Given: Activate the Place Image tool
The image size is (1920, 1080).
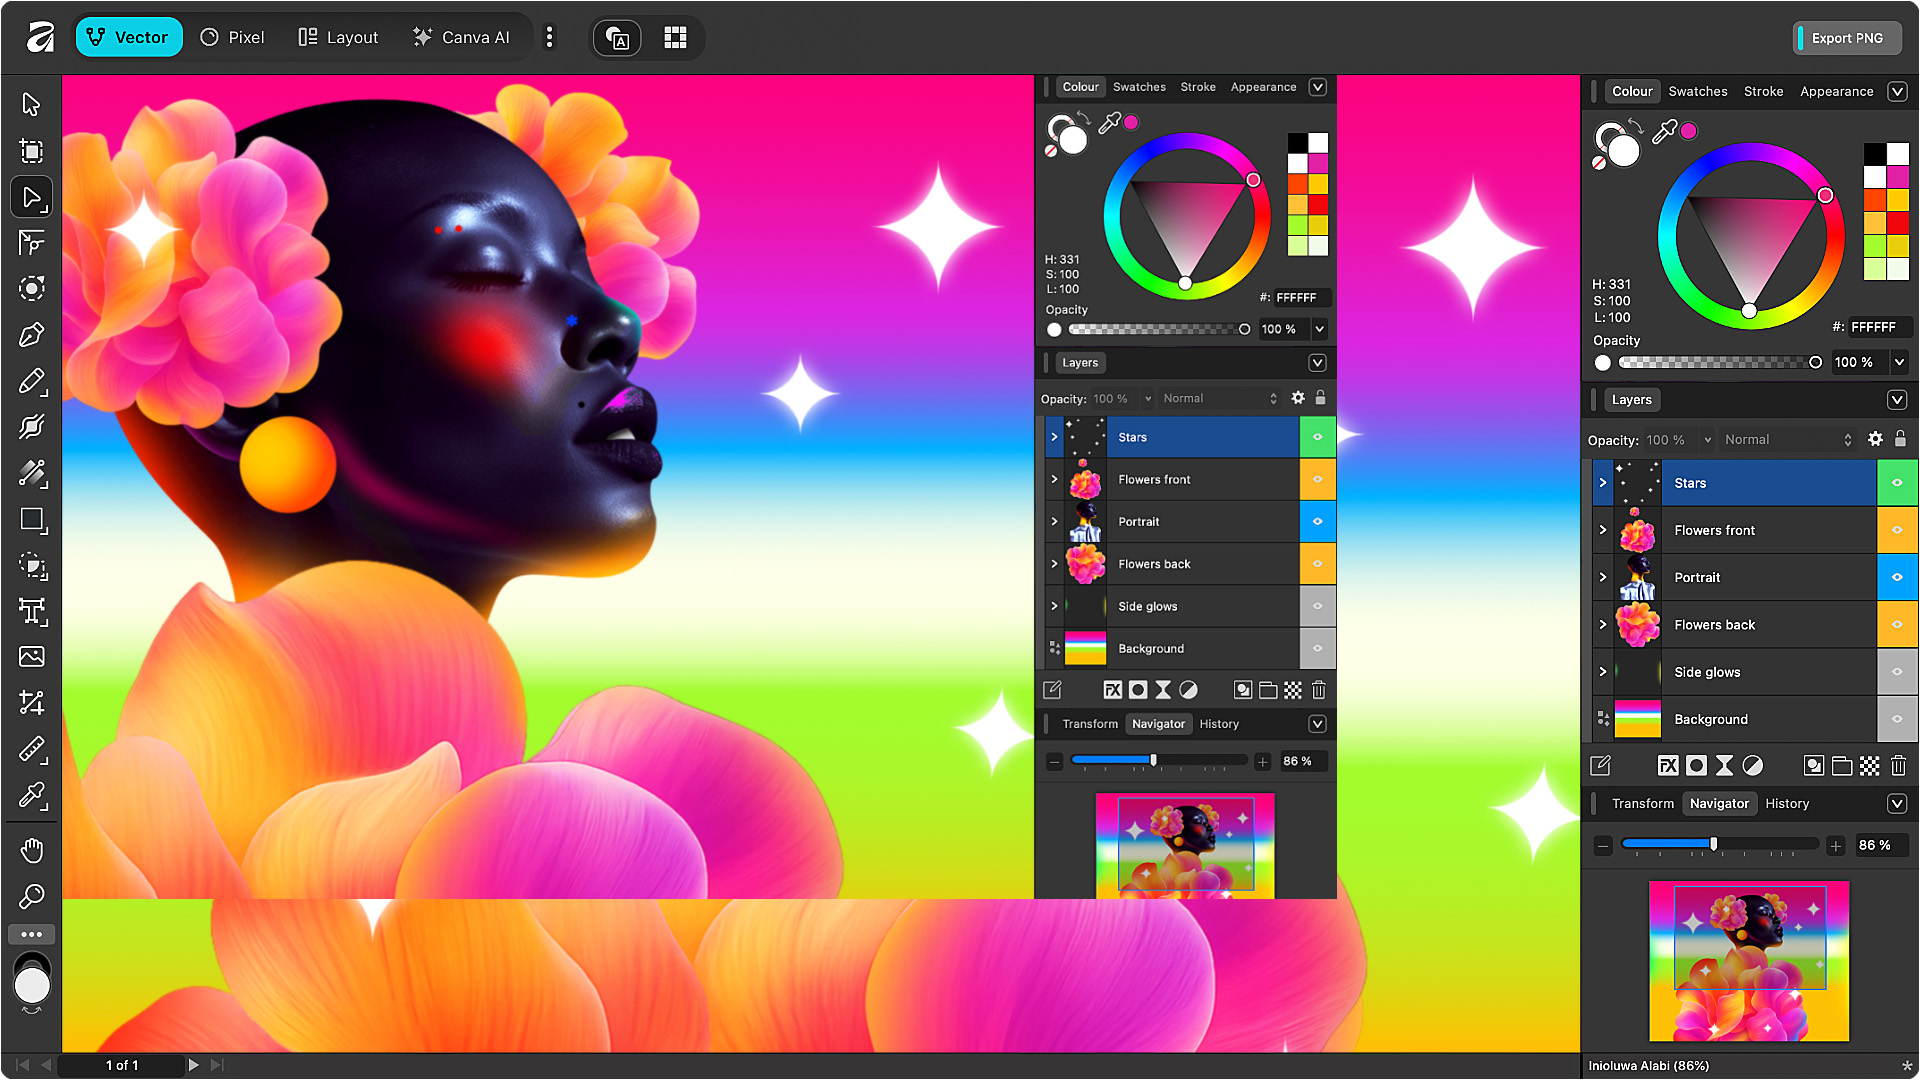Looking at the screenshot, I should [x=31, y=657].
